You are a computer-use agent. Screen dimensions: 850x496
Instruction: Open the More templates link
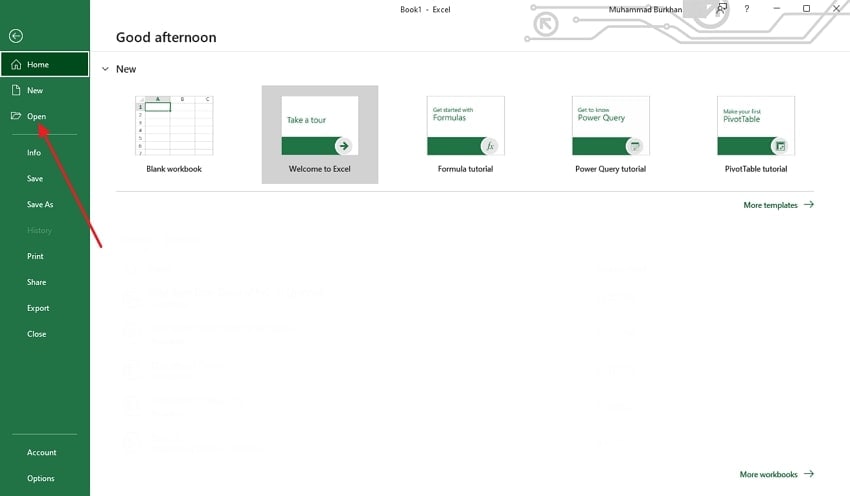point(770,205)
